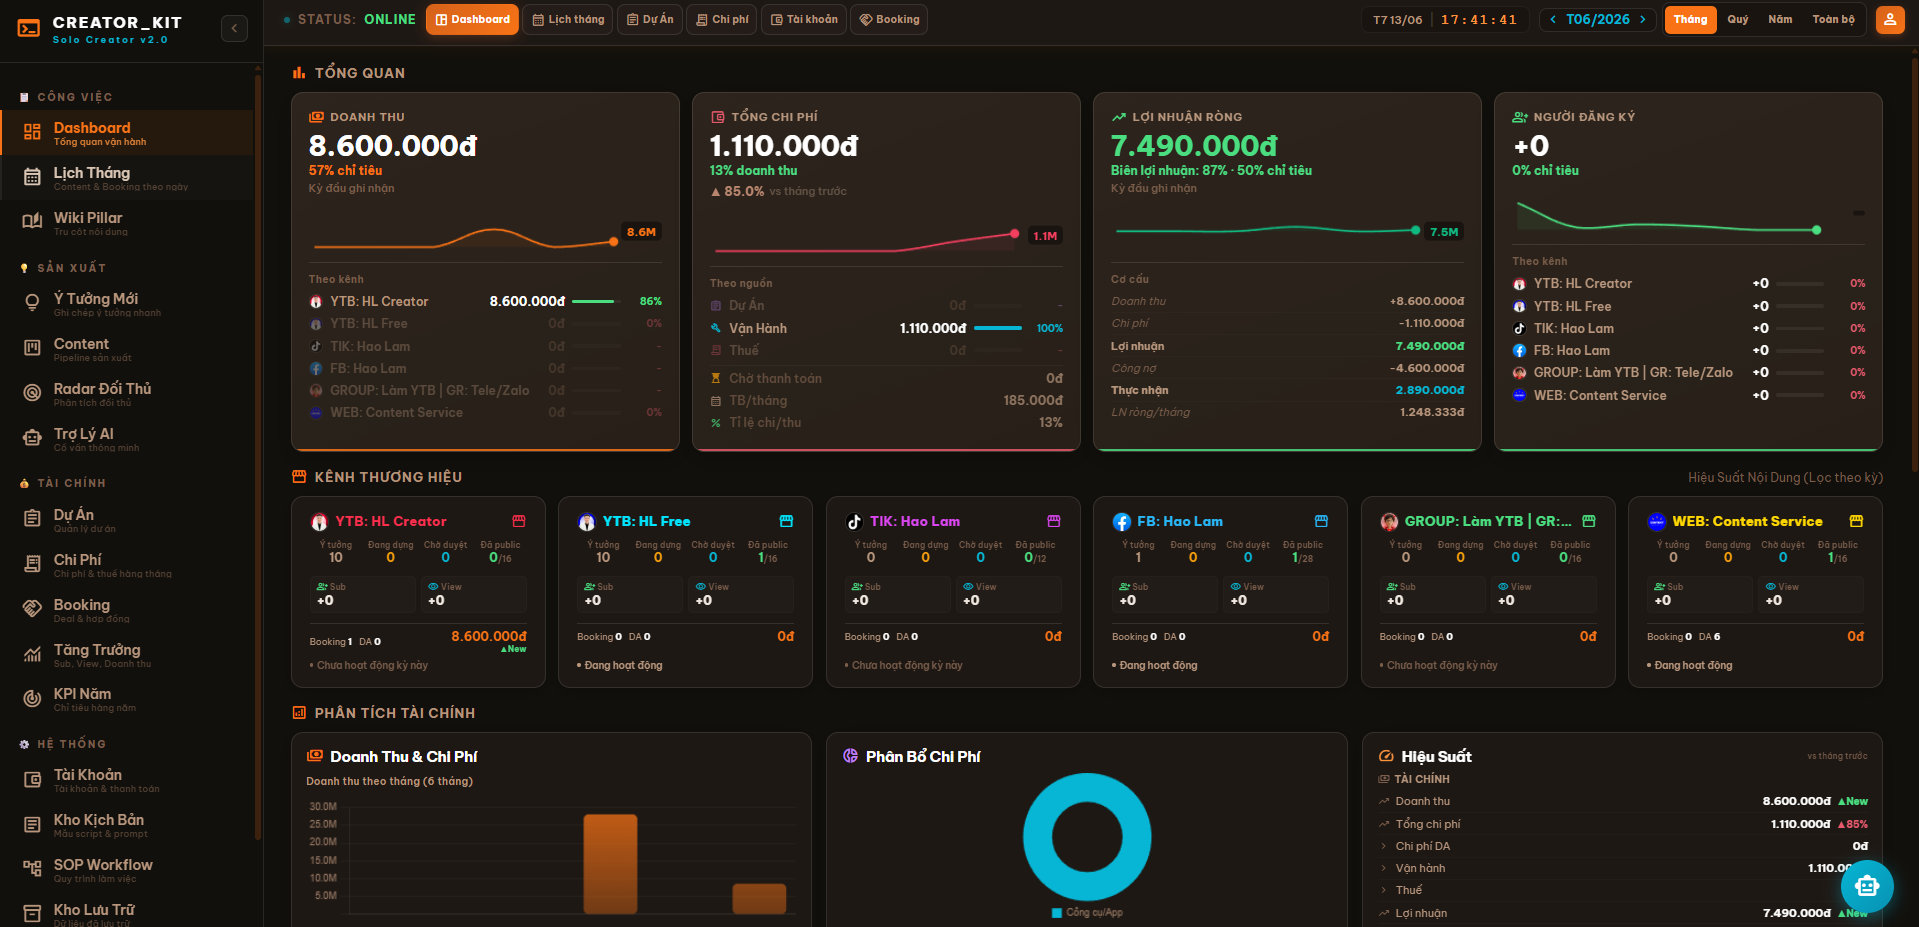Screen dimensions: 1919x927
Task: Expand the Thuế performance row
Action: coord(1622,890)
